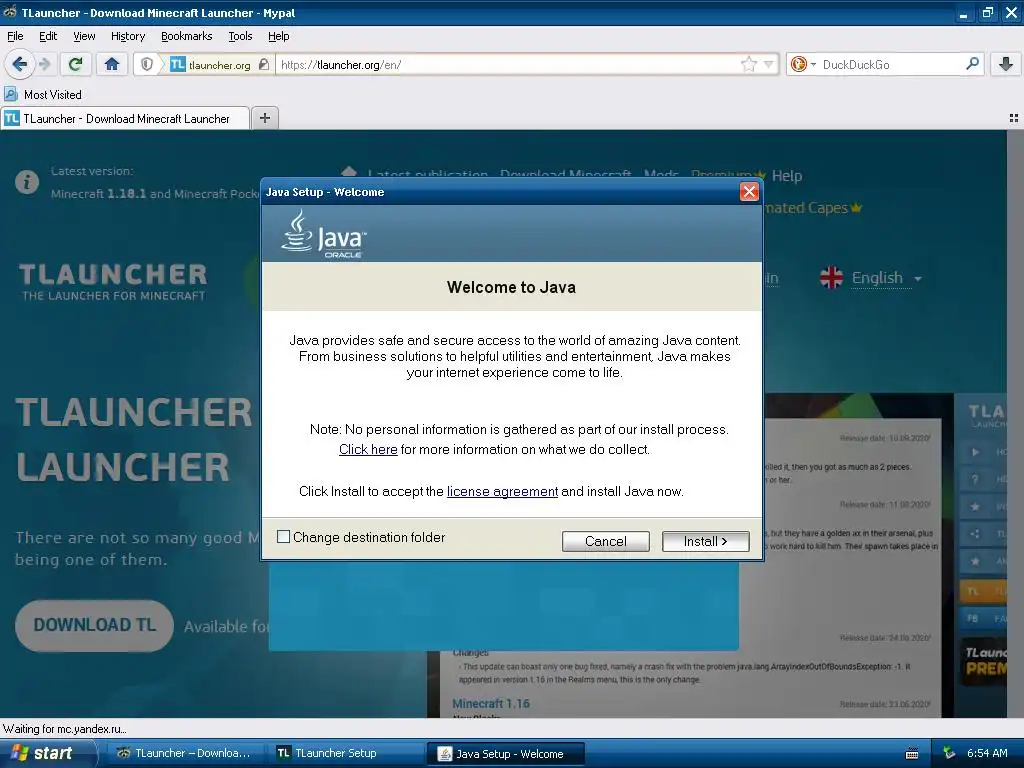Open the File menu

(15, 36)
